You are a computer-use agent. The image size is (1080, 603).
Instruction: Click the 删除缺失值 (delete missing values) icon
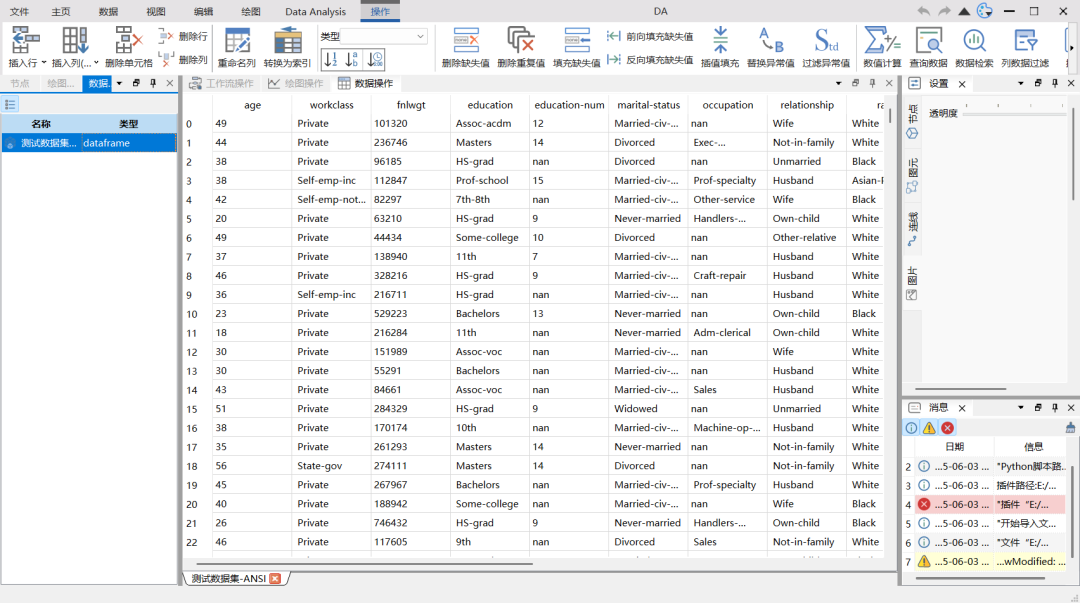(x=466, y=41)
